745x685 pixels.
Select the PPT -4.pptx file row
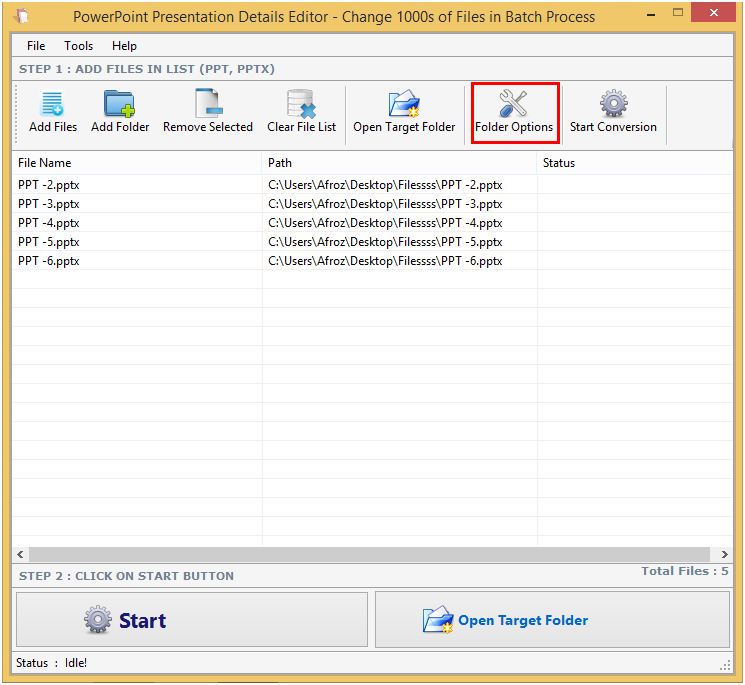coord(372,223)
